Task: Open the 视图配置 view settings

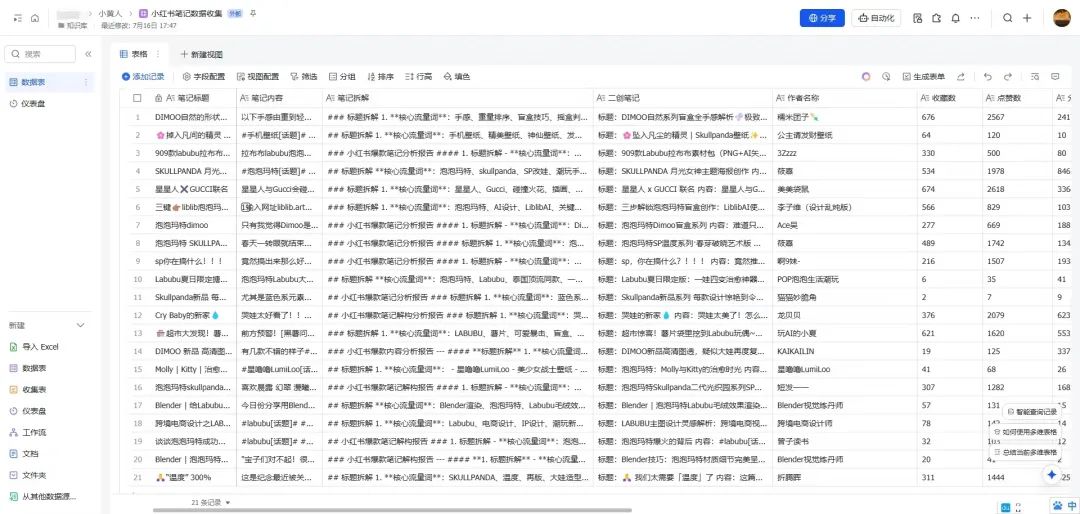Action: coord(258,76)
